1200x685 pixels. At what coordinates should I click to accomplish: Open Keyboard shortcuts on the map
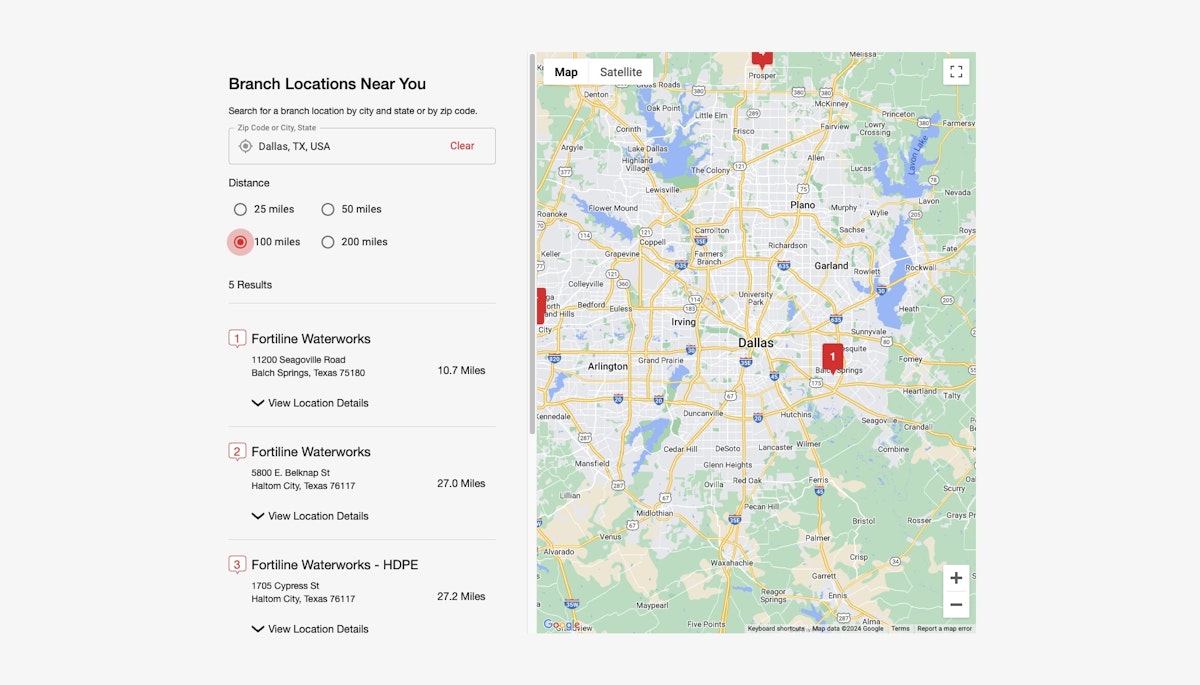click(x=776, y=629)
